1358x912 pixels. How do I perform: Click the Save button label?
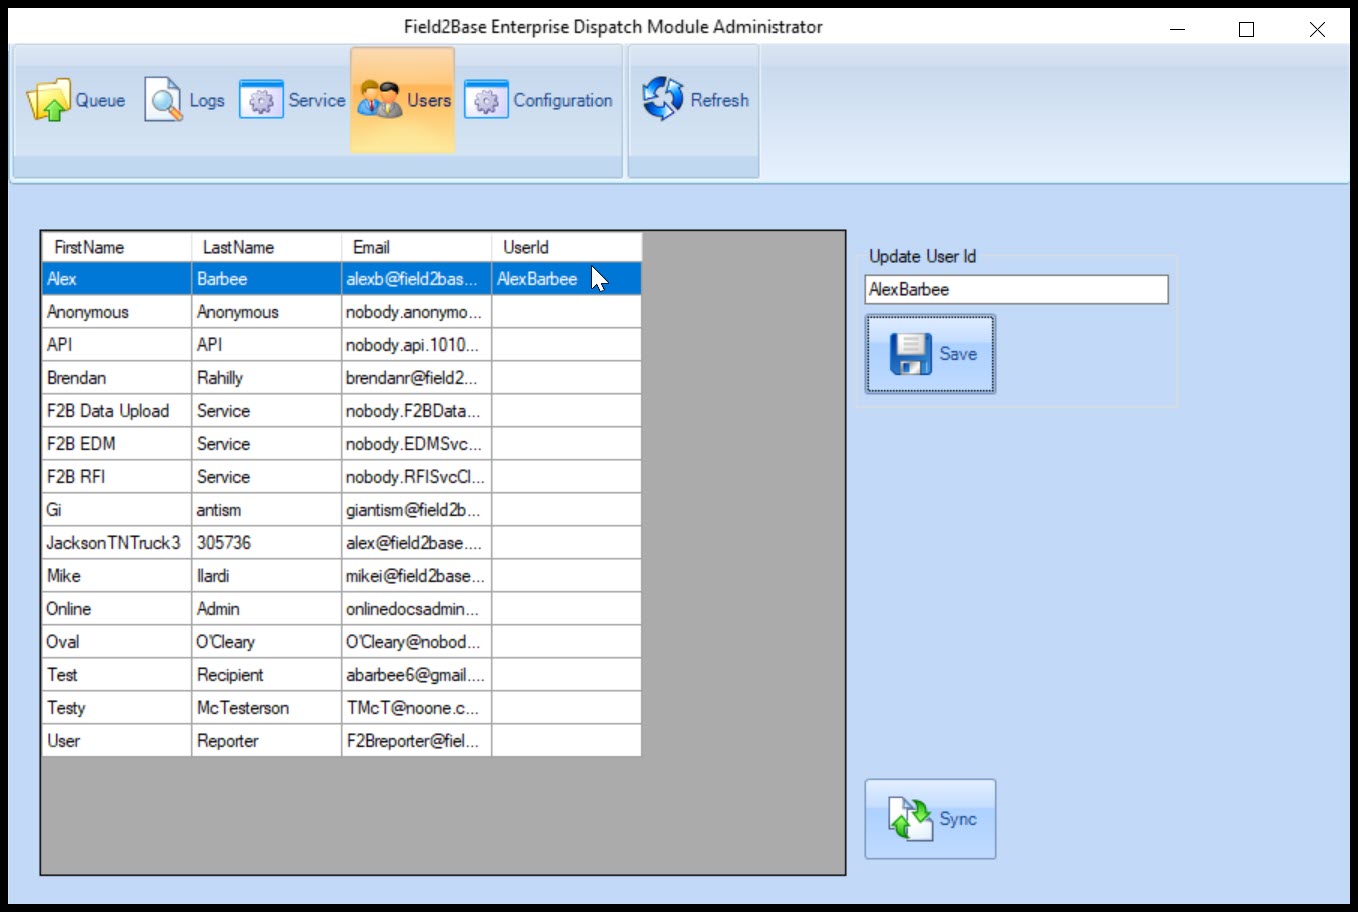tap(958, 354)
